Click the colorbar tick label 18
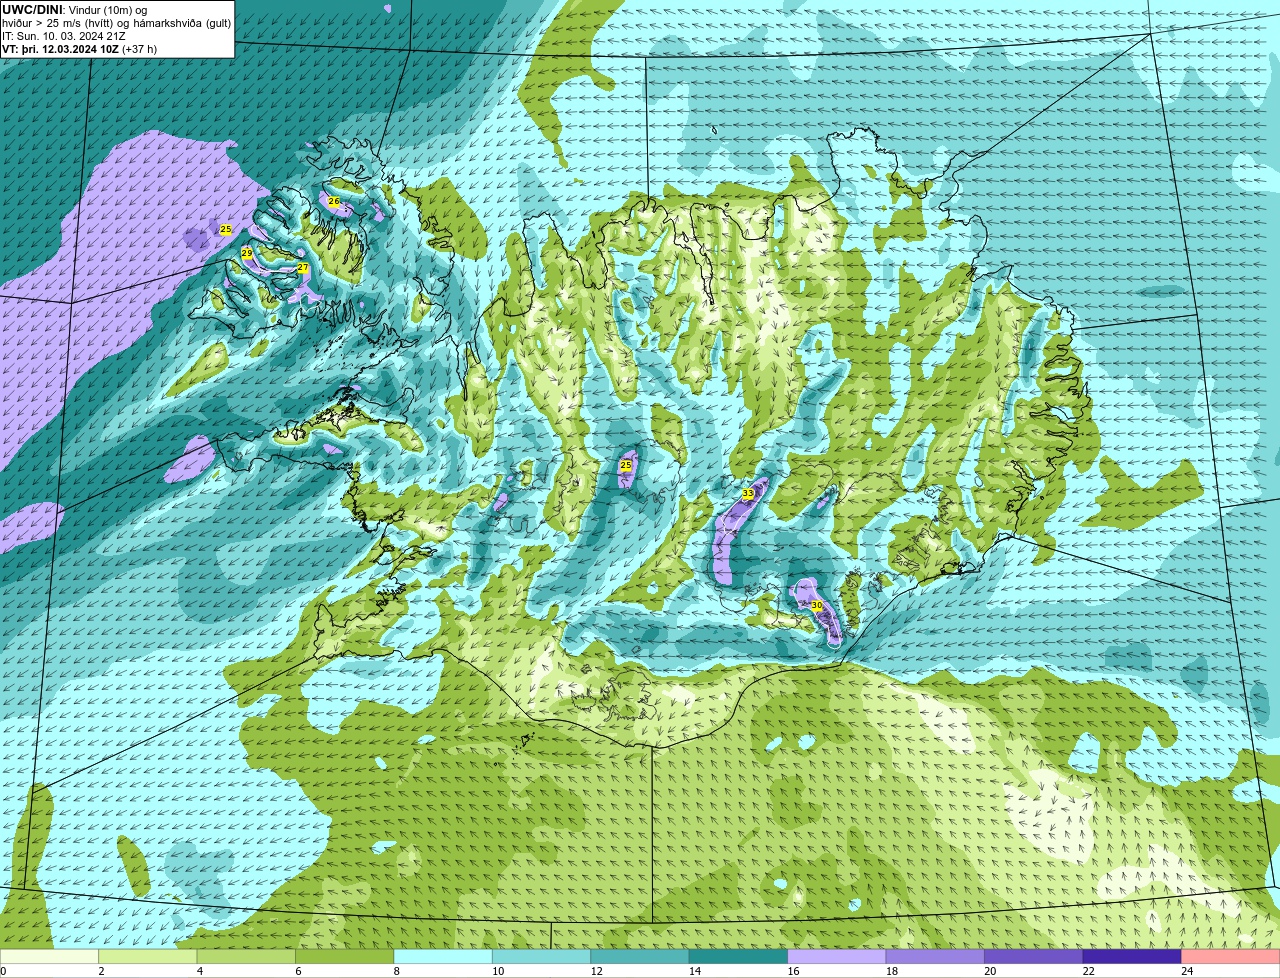Screen dimensions: 1280x978 coord(891,971)
